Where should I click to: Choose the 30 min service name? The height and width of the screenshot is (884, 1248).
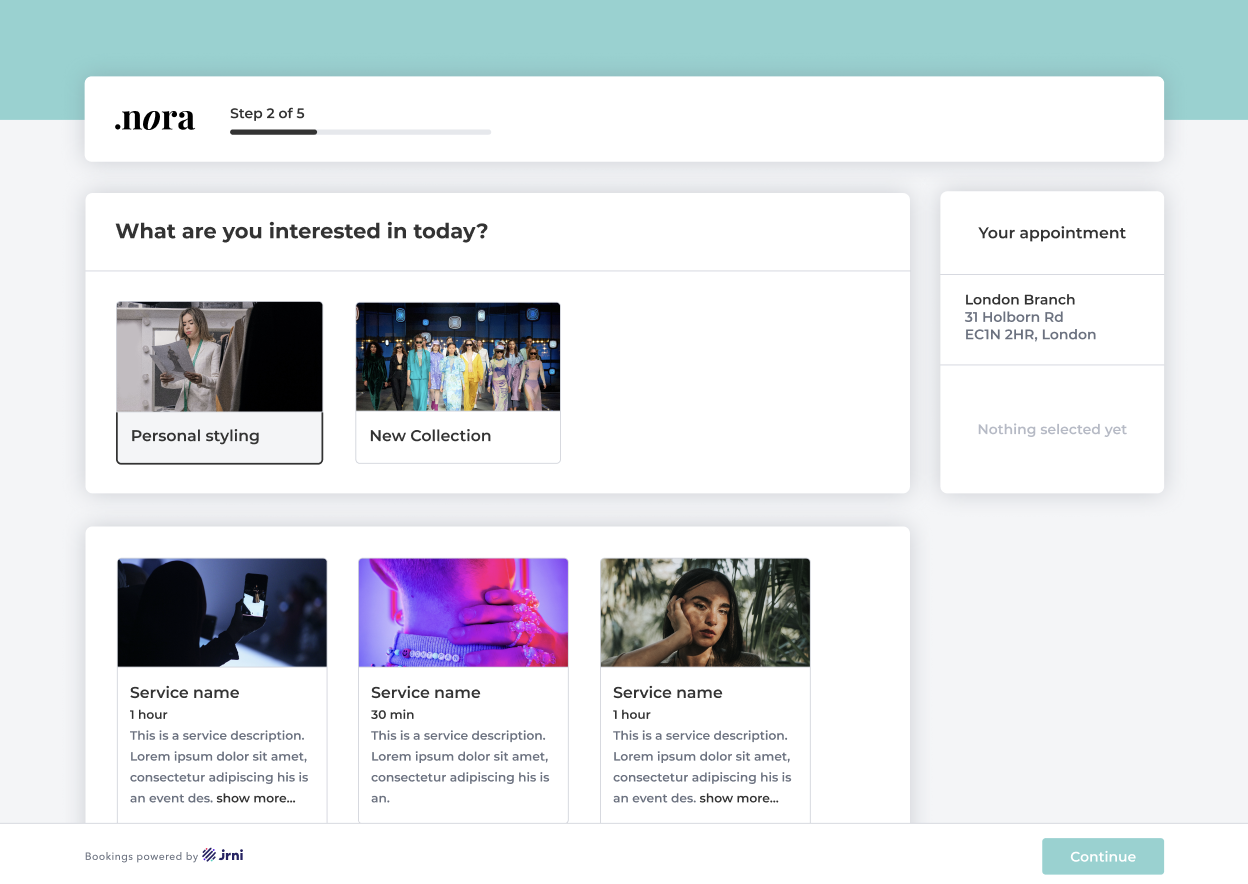tap(426, 692)
